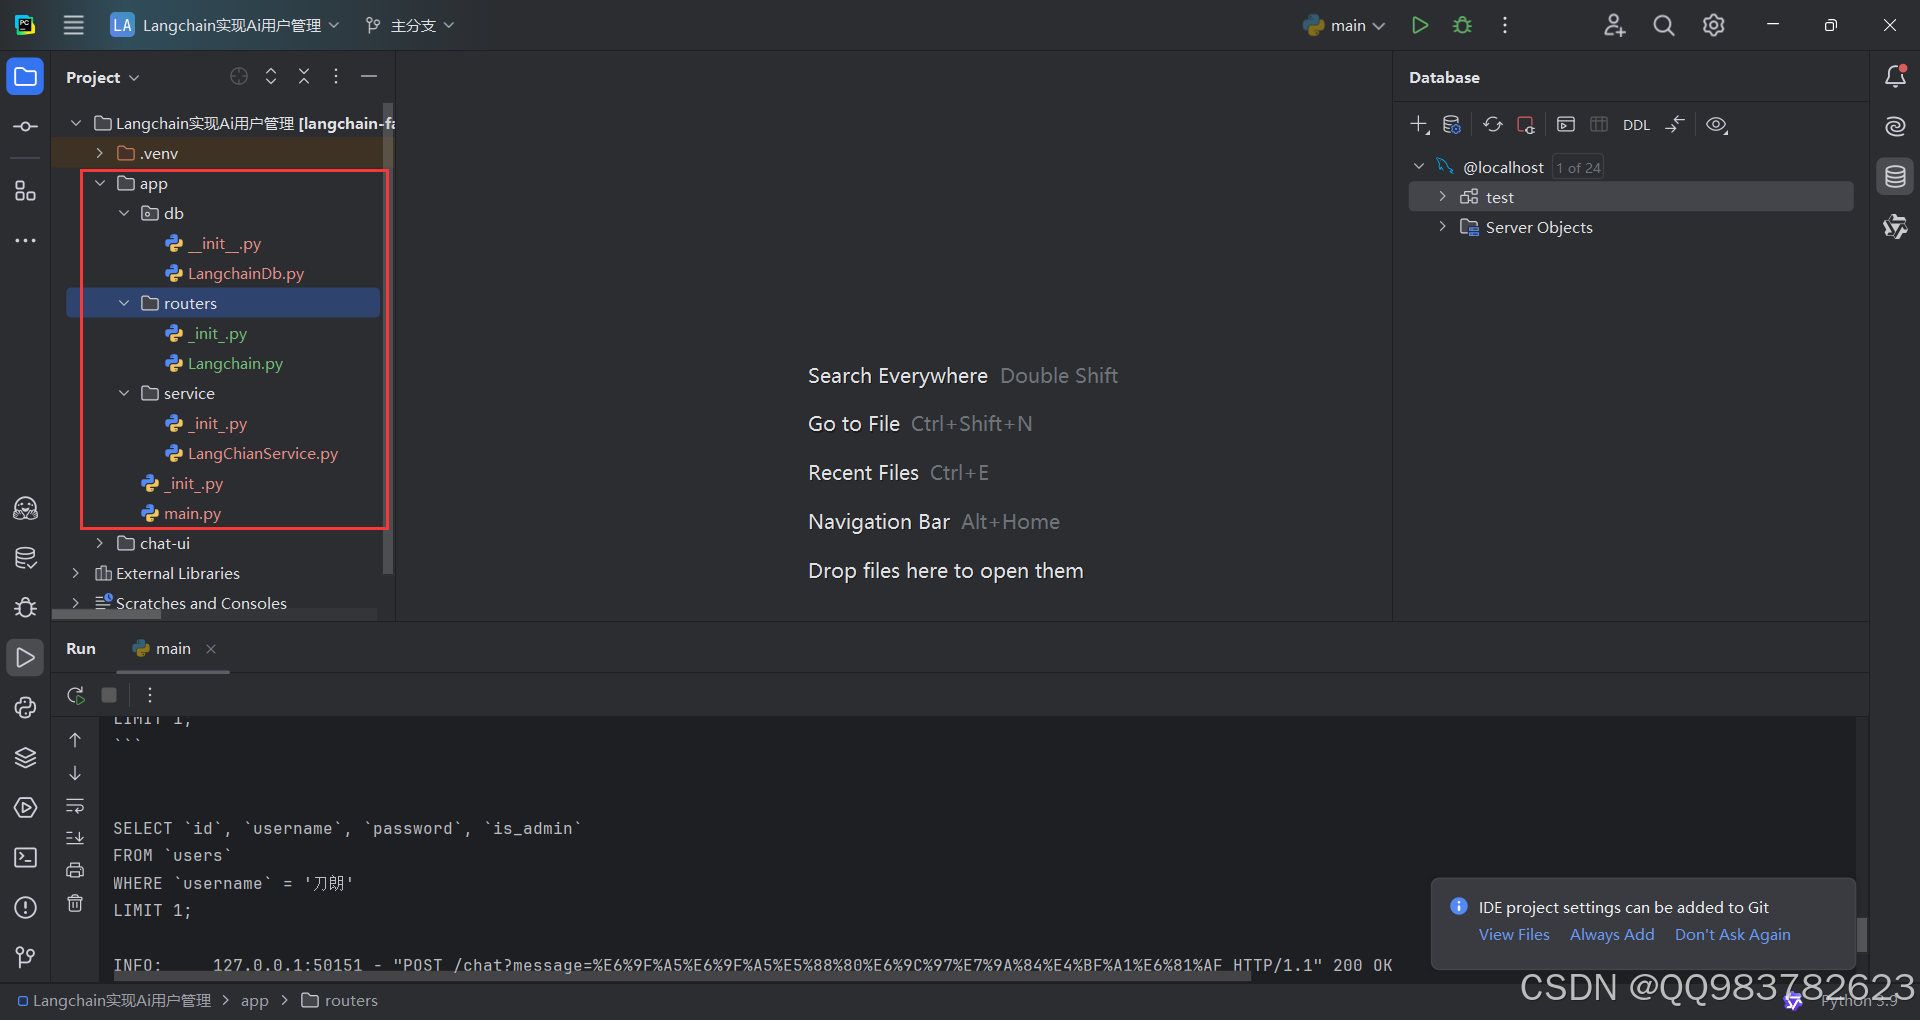Expand all project tree nodes

click(x=271, y=76)
